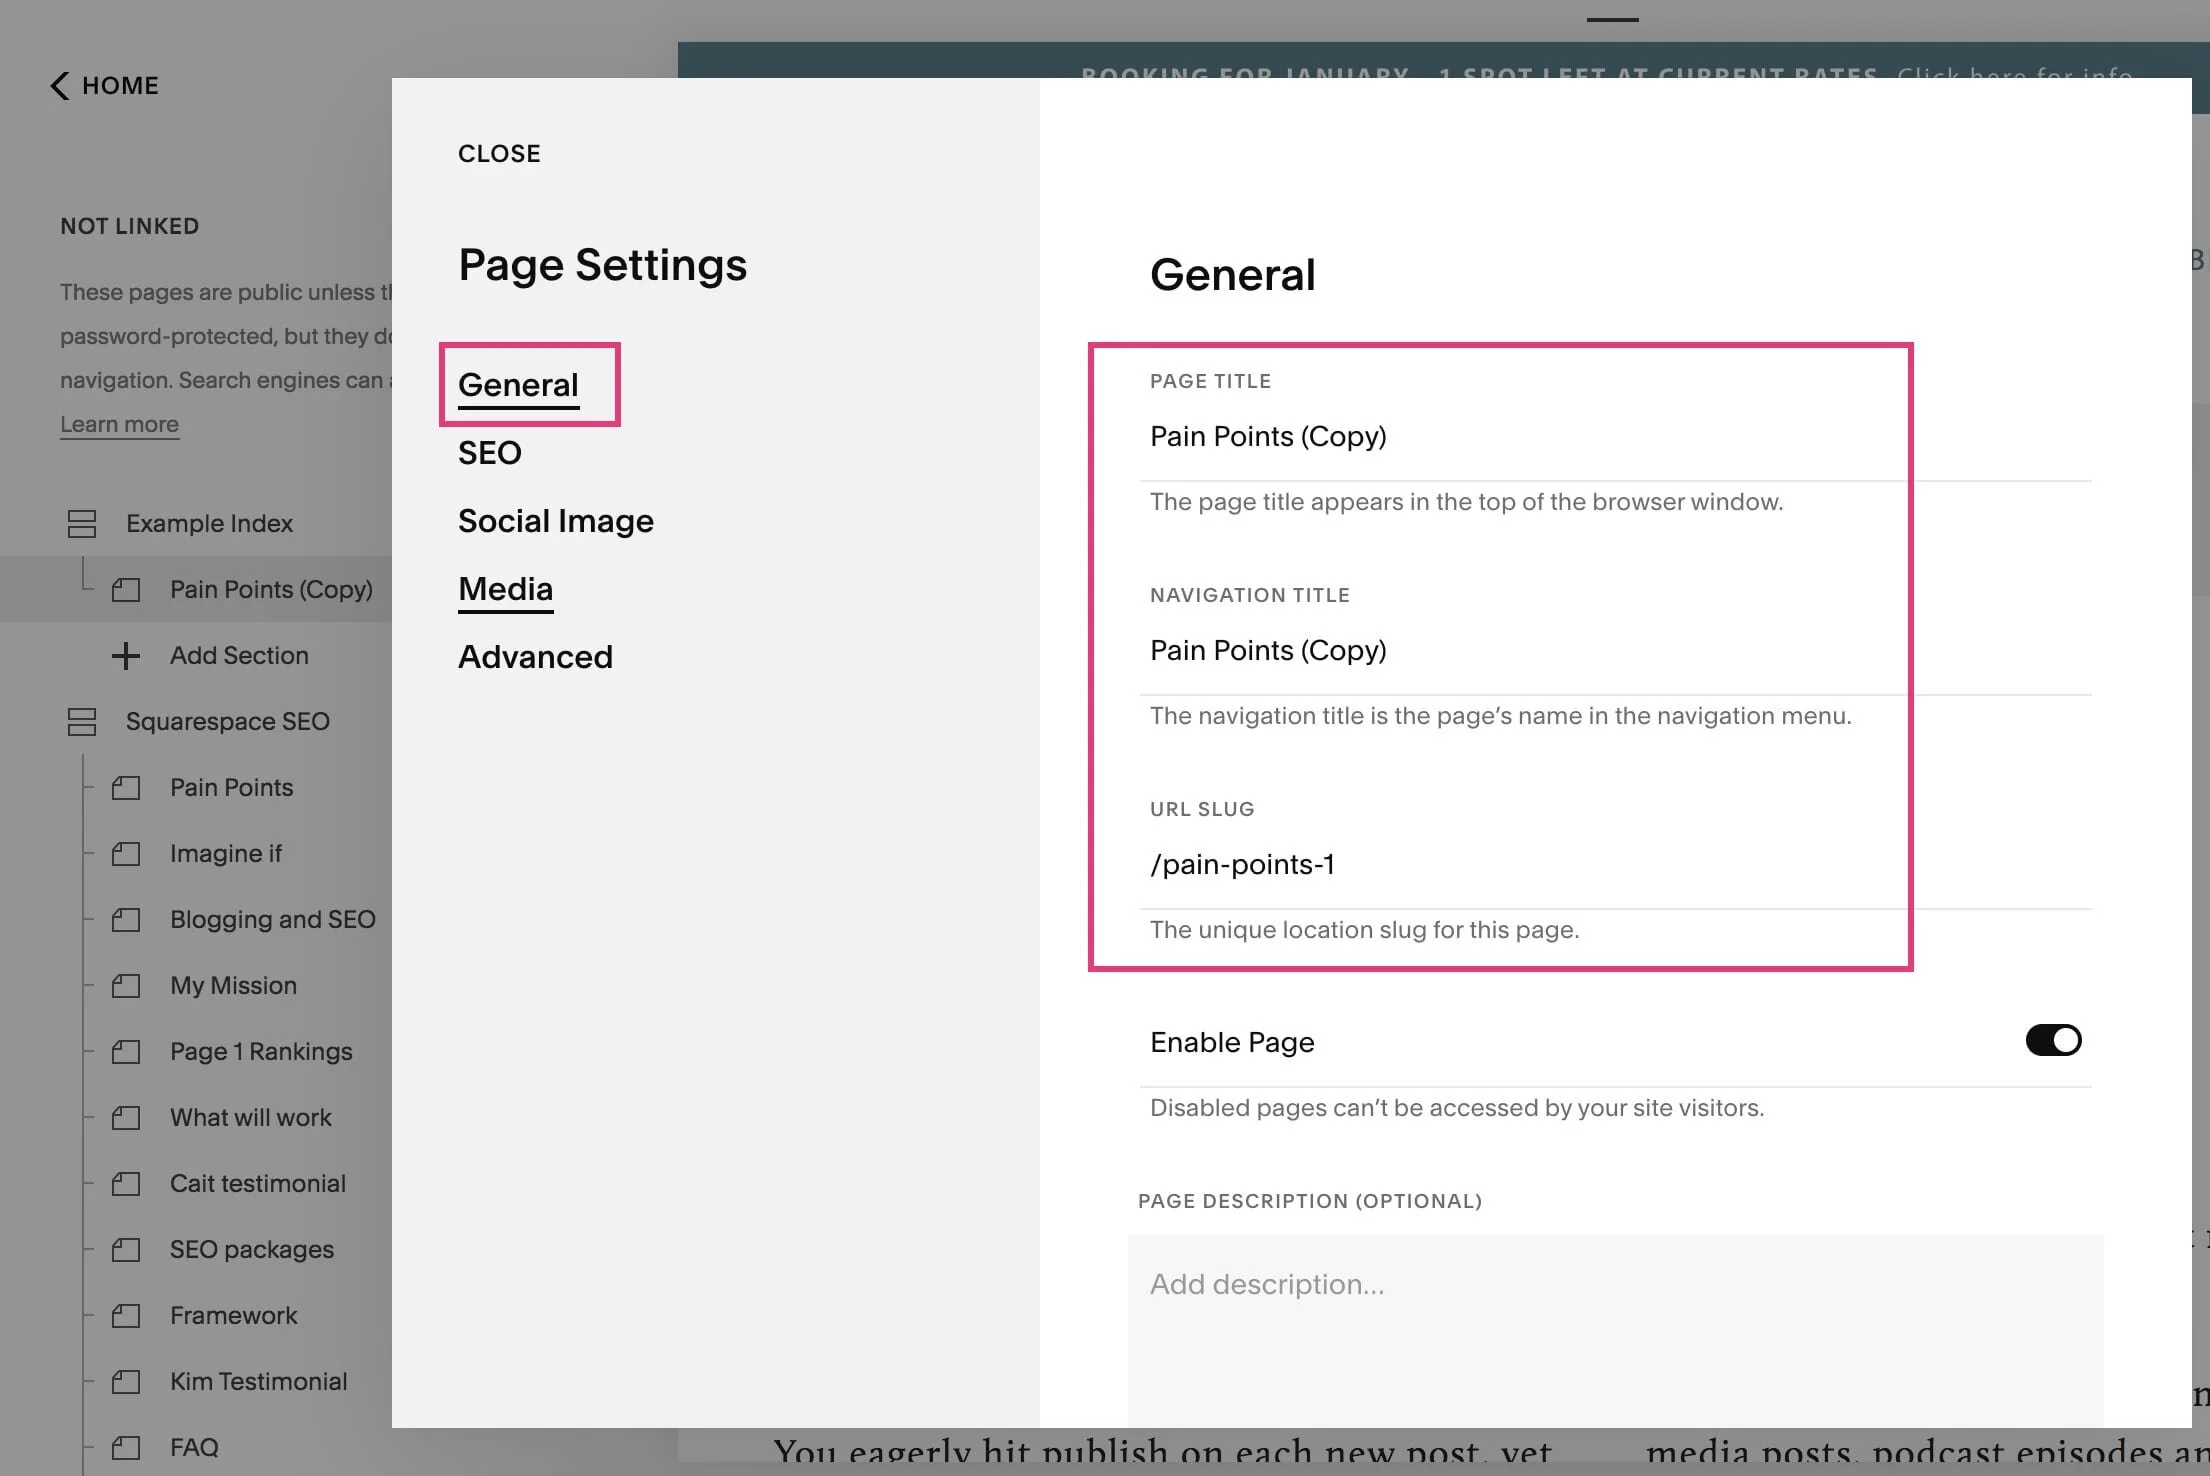Image resolution: width=2210 pixels, height=1476 pixels.
Task: Disable the Enable Page toggle
Action: pos(2052,1040)
